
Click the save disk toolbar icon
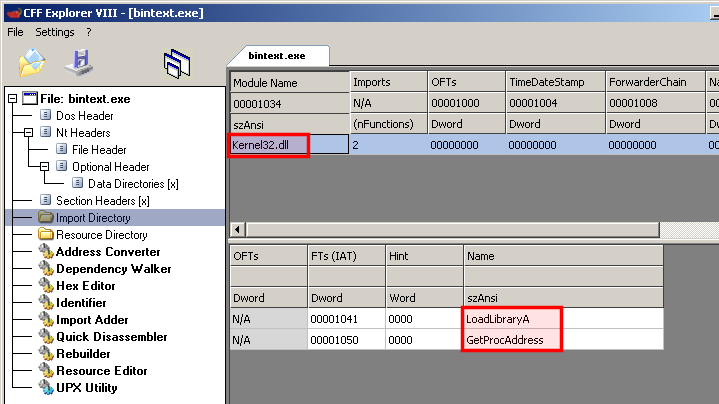click(x=80, y=63)
